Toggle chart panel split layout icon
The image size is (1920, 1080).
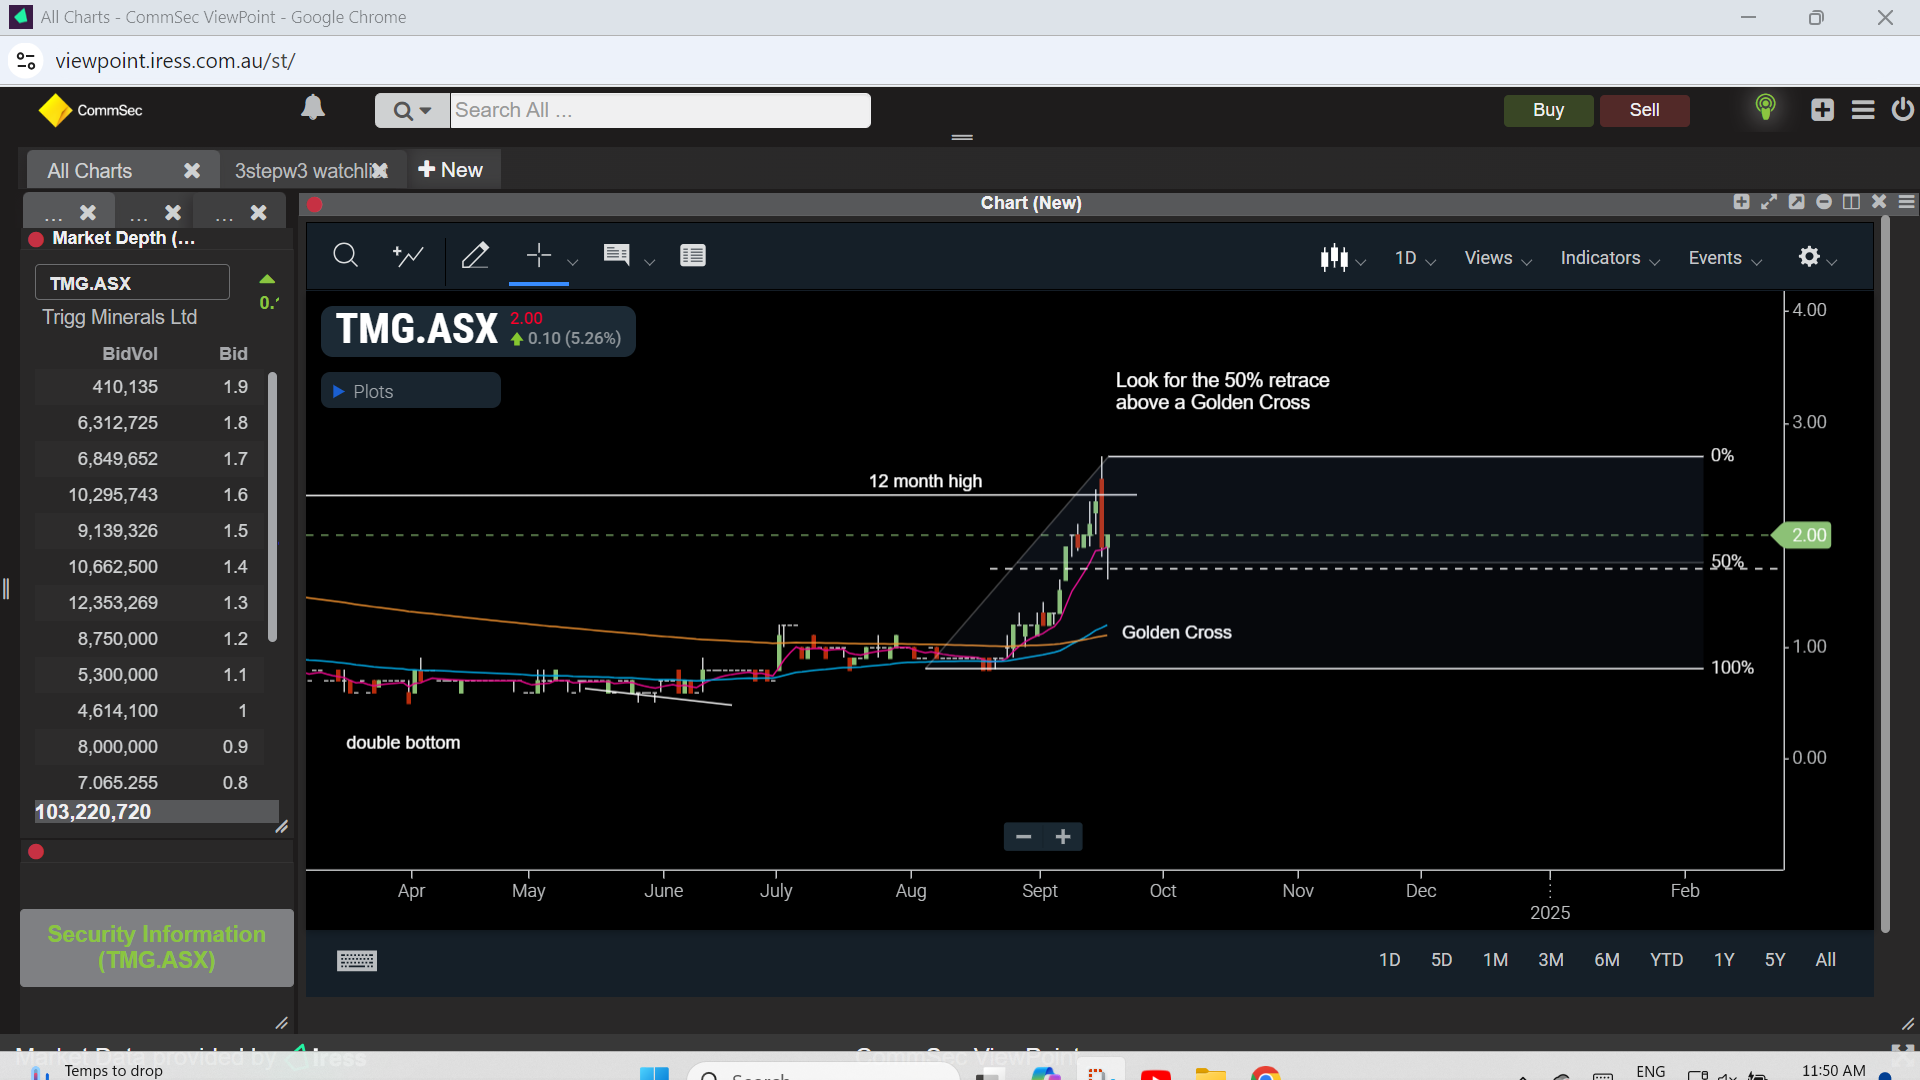1851,202
